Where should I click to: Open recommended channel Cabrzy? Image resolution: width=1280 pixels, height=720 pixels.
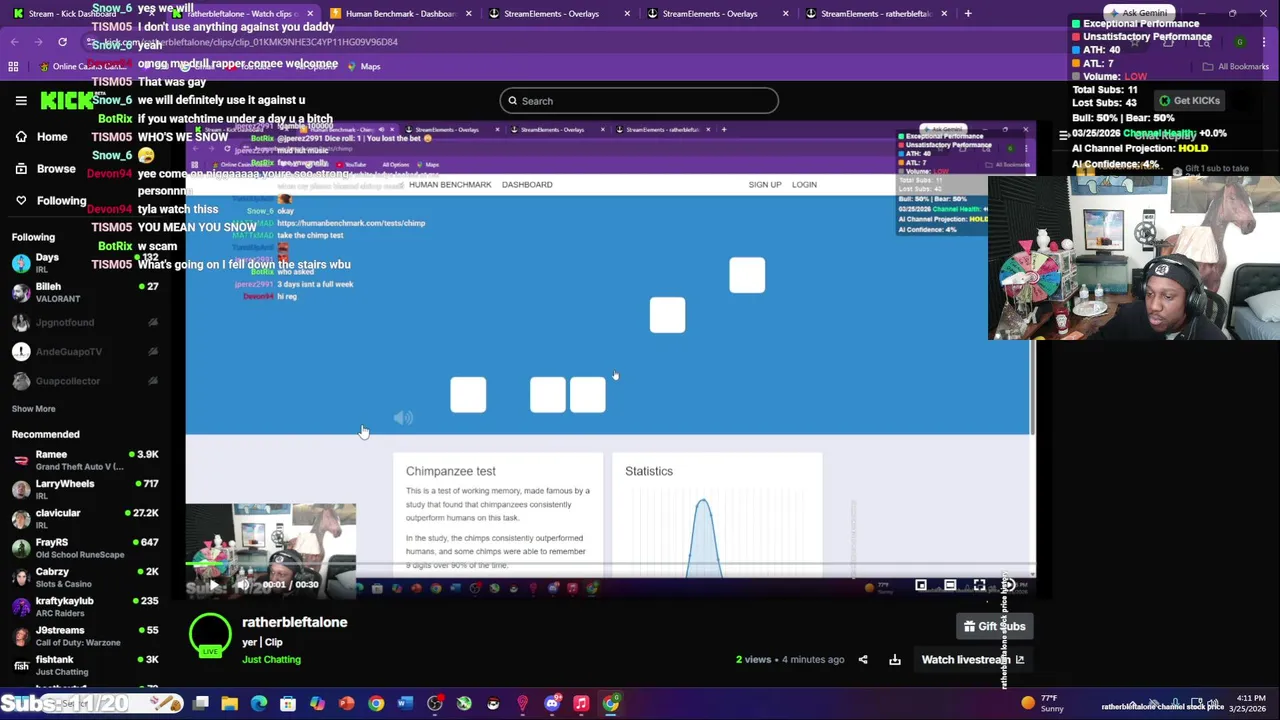[x=85, y=577]
